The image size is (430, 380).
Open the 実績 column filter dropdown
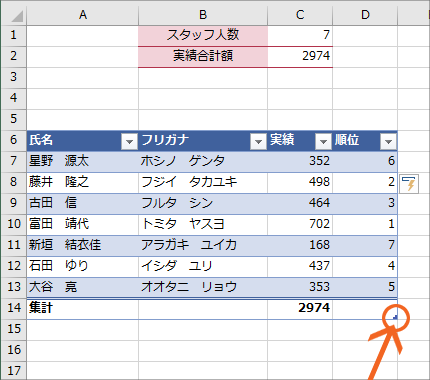tap(323, 142)
